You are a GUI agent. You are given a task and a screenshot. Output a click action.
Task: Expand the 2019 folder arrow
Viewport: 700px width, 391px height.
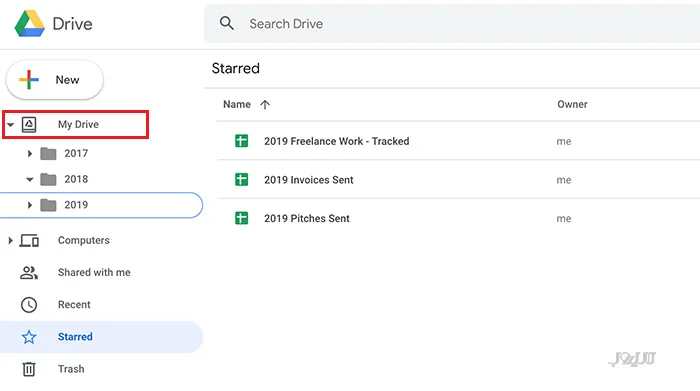click(29, 205)
